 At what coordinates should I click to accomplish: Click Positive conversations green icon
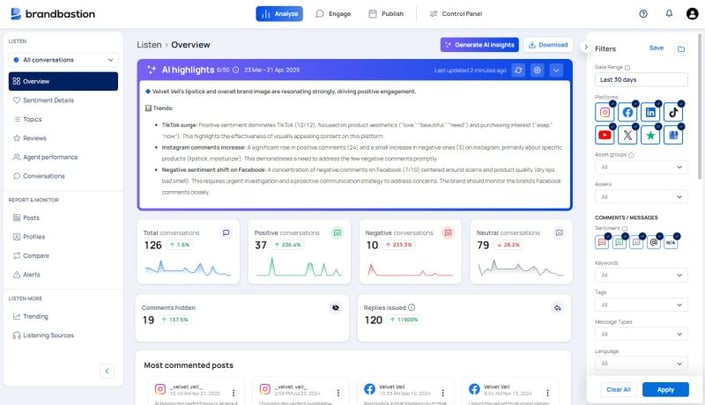337,233
